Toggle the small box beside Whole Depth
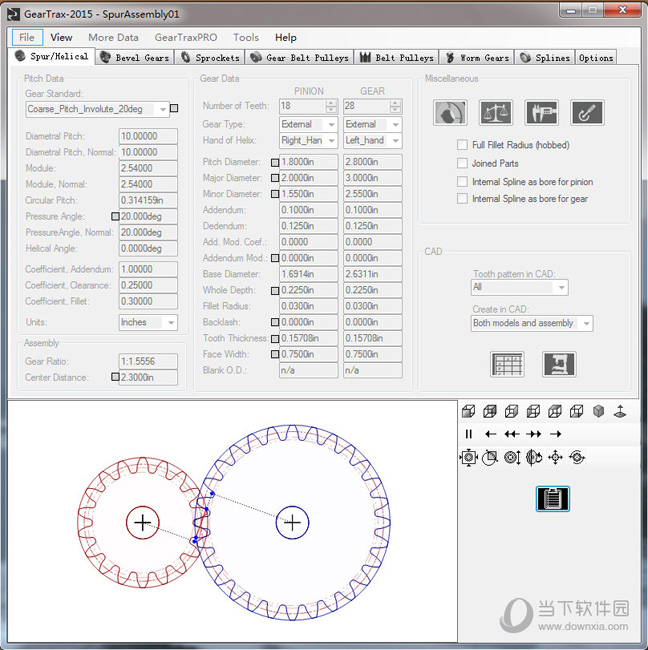This screenshot has height=650, width=648. pos(274,291)
